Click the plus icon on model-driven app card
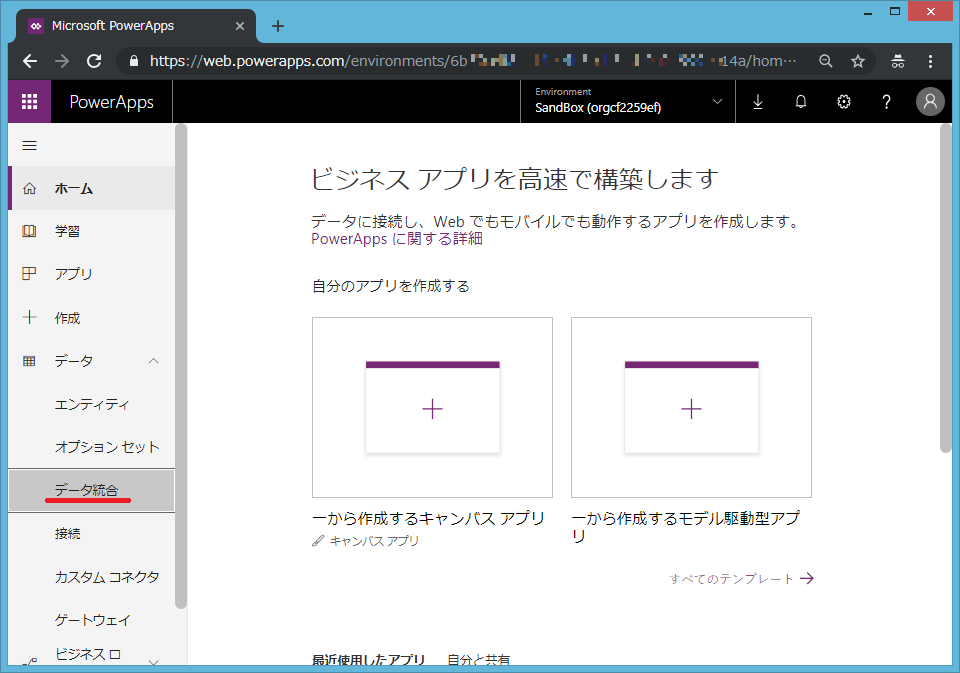This screenshot has width=960, height=673. (691, 409)
